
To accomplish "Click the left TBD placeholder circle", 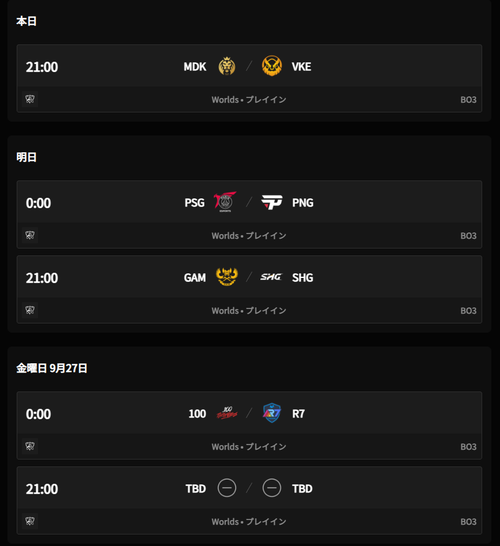I will click(x=227, y=488).
